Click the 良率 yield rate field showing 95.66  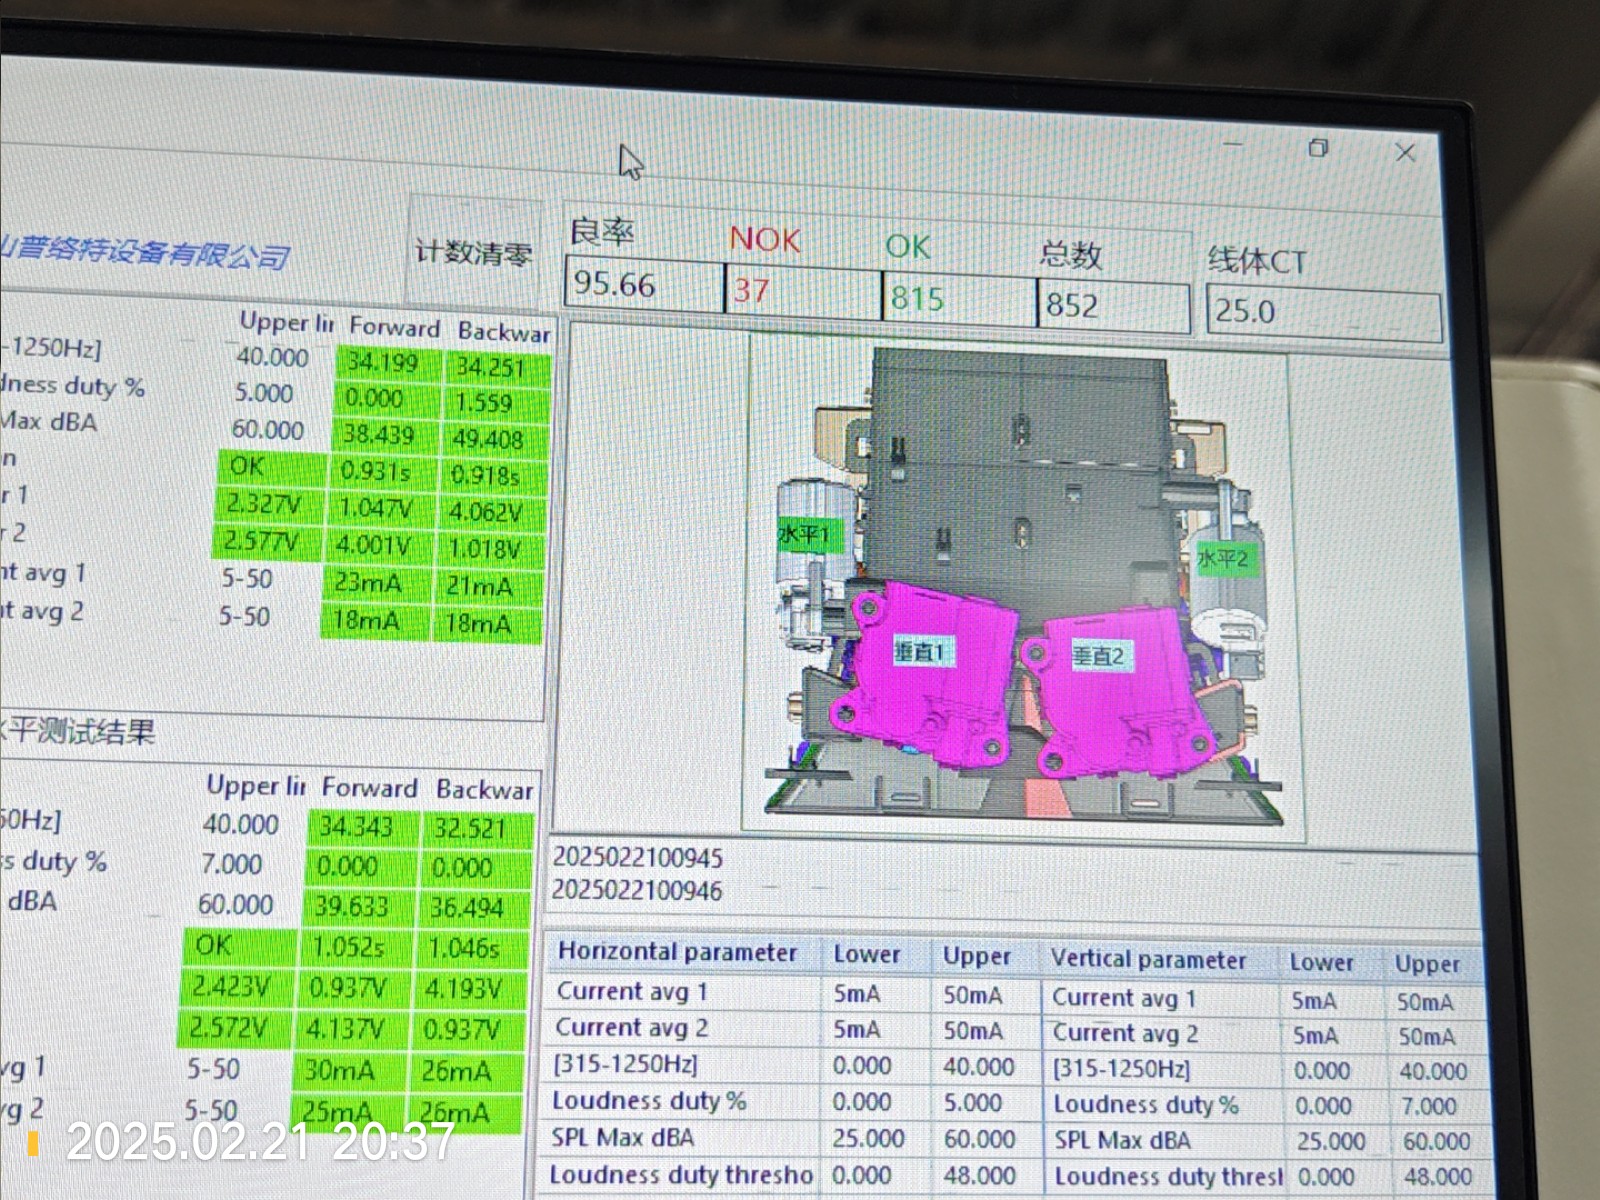(x=643, y=285)
